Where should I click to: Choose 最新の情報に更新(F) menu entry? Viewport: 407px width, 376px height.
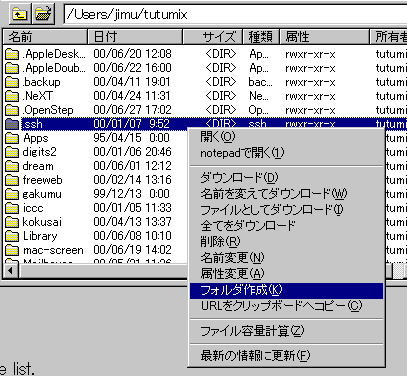click(286, 356)
